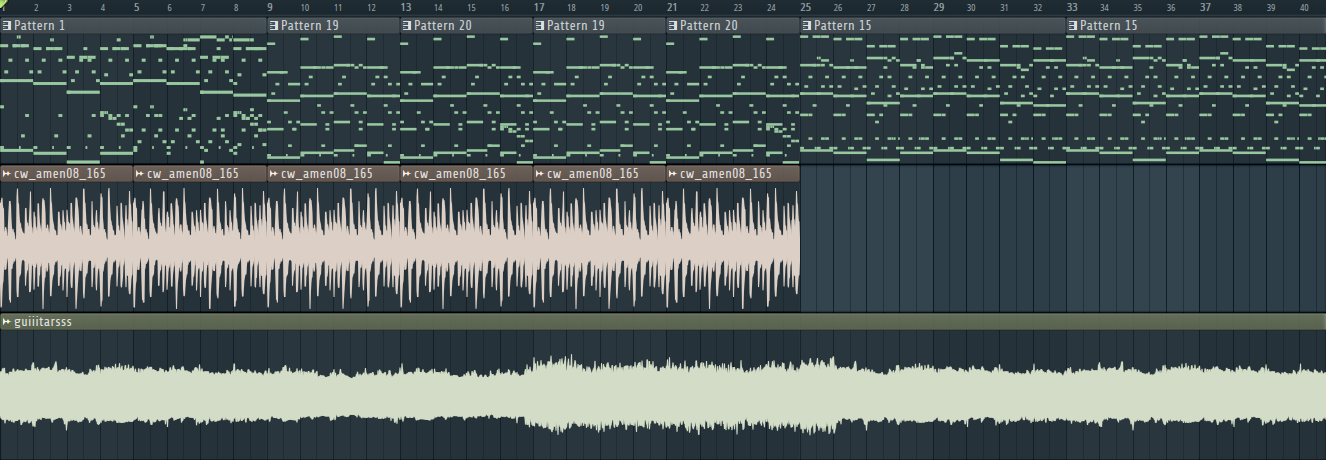
Task: Open clip menu icon of Pattern 19 at bar 17
Action: click(540, 25)
